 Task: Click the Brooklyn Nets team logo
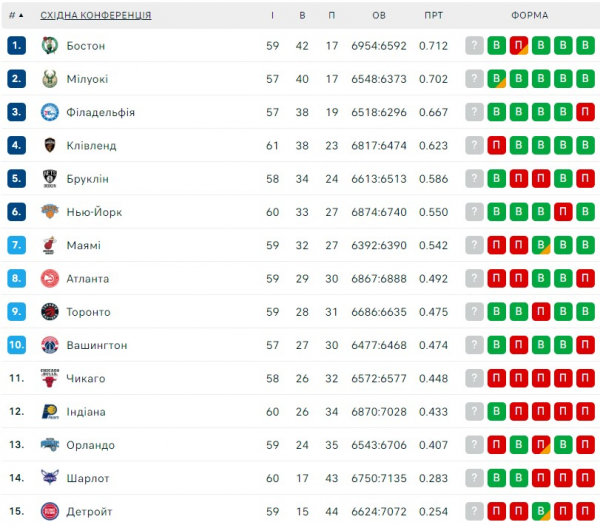tap(50, 179)
